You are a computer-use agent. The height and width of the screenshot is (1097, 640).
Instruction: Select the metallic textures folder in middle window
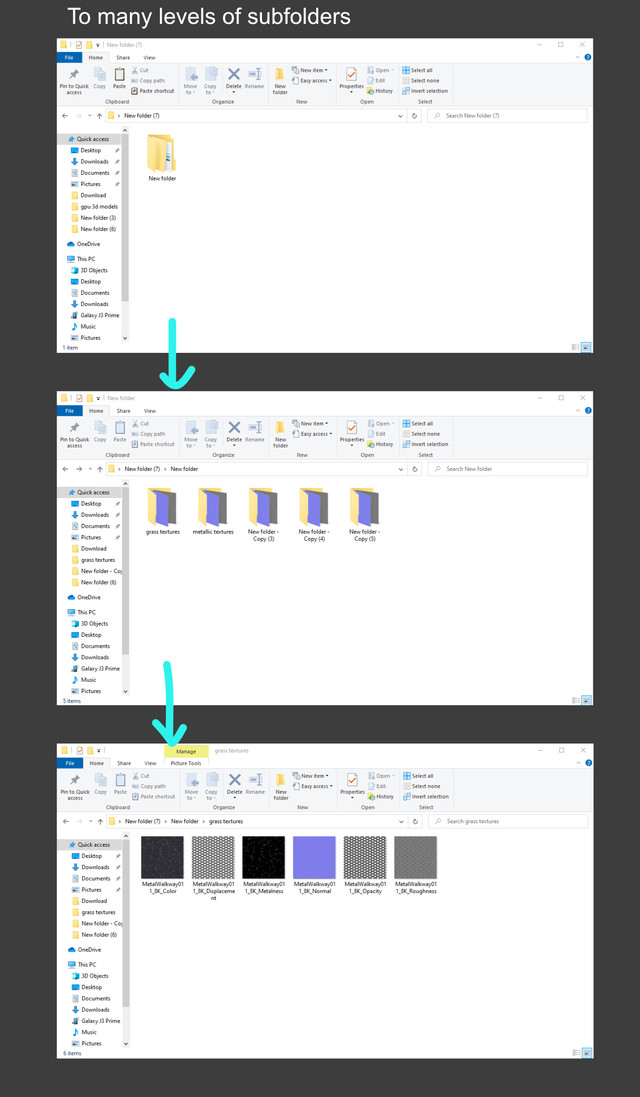pos(213,511)
